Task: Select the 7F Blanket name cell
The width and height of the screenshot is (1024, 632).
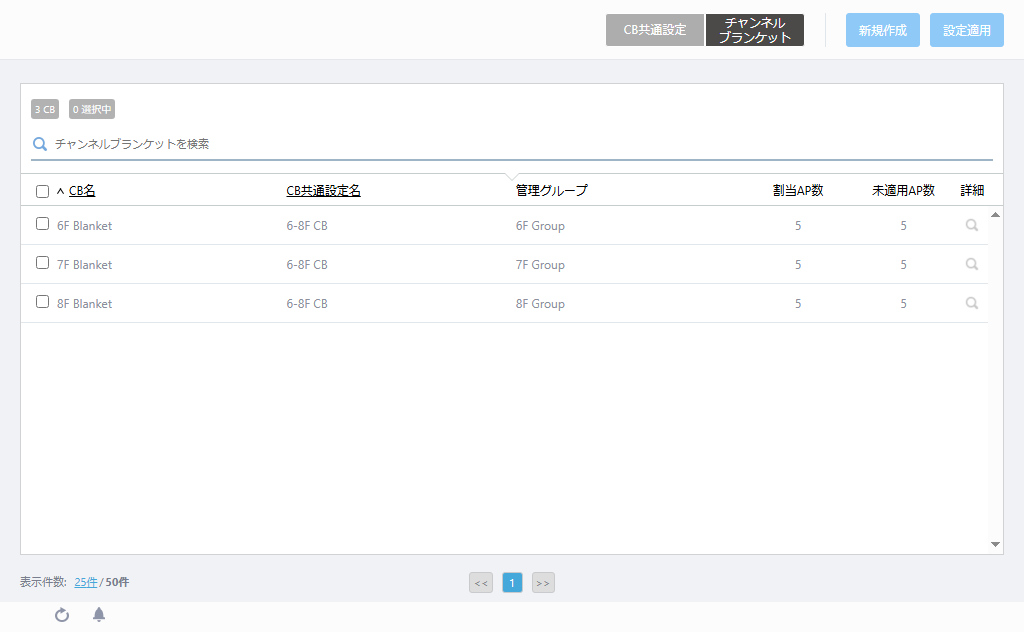Action: coord(84,265)
